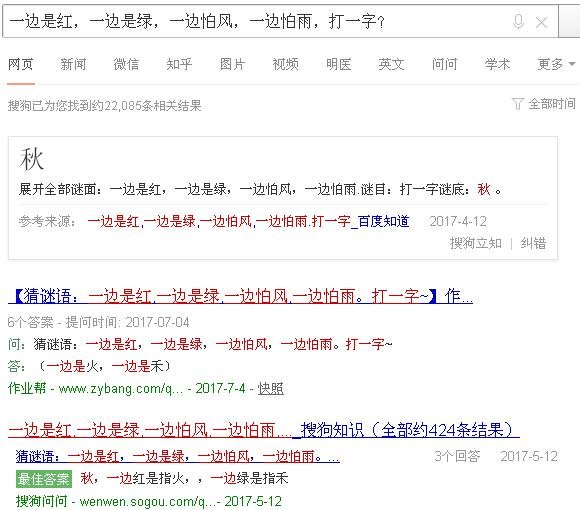Click the 纠错 report error link

pos(533,243)
